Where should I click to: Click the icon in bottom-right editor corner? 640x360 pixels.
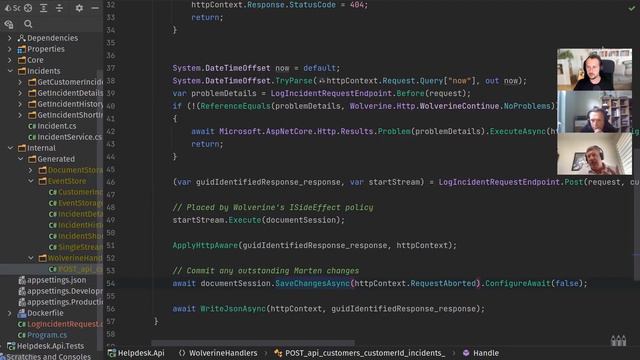pos(618,340)
